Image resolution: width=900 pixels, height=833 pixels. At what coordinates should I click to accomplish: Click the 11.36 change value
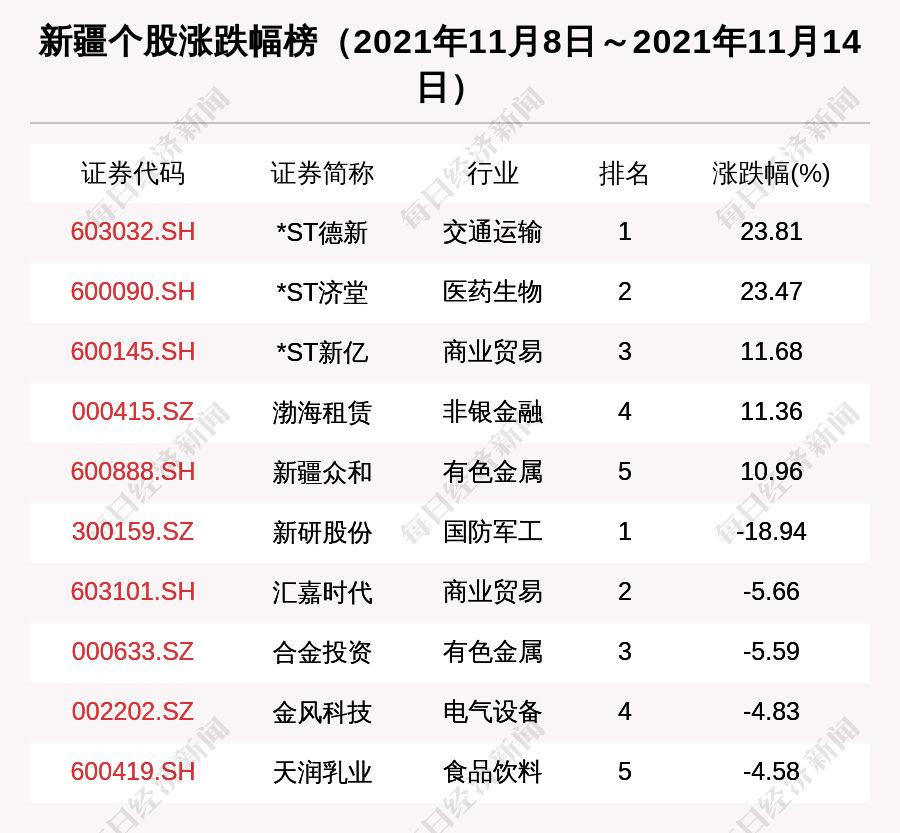[771, 412]
